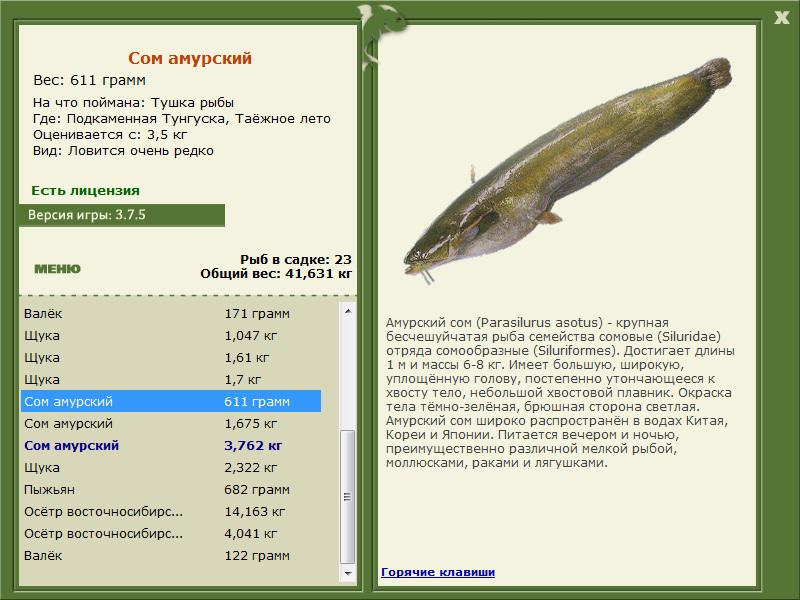
Task: Click the Рыб в садке: 23 counter
Action: coord(296,259)
